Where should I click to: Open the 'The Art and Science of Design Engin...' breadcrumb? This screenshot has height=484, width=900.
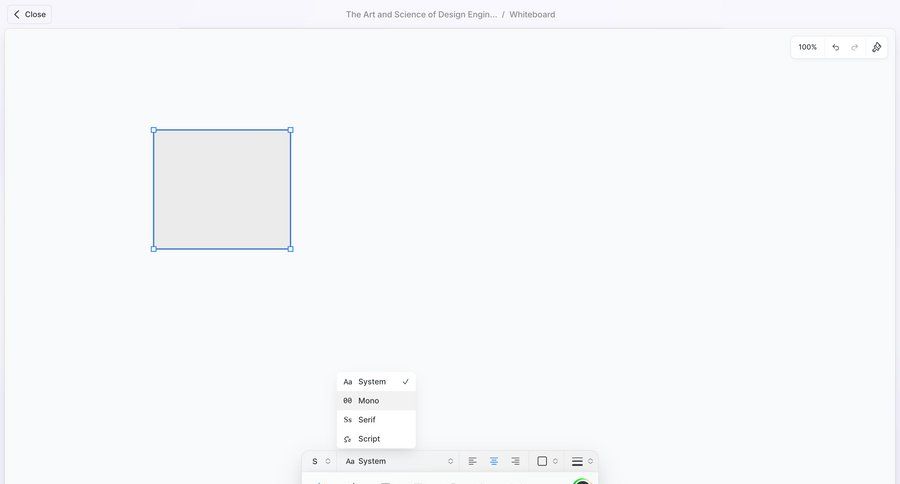(421, 14)
